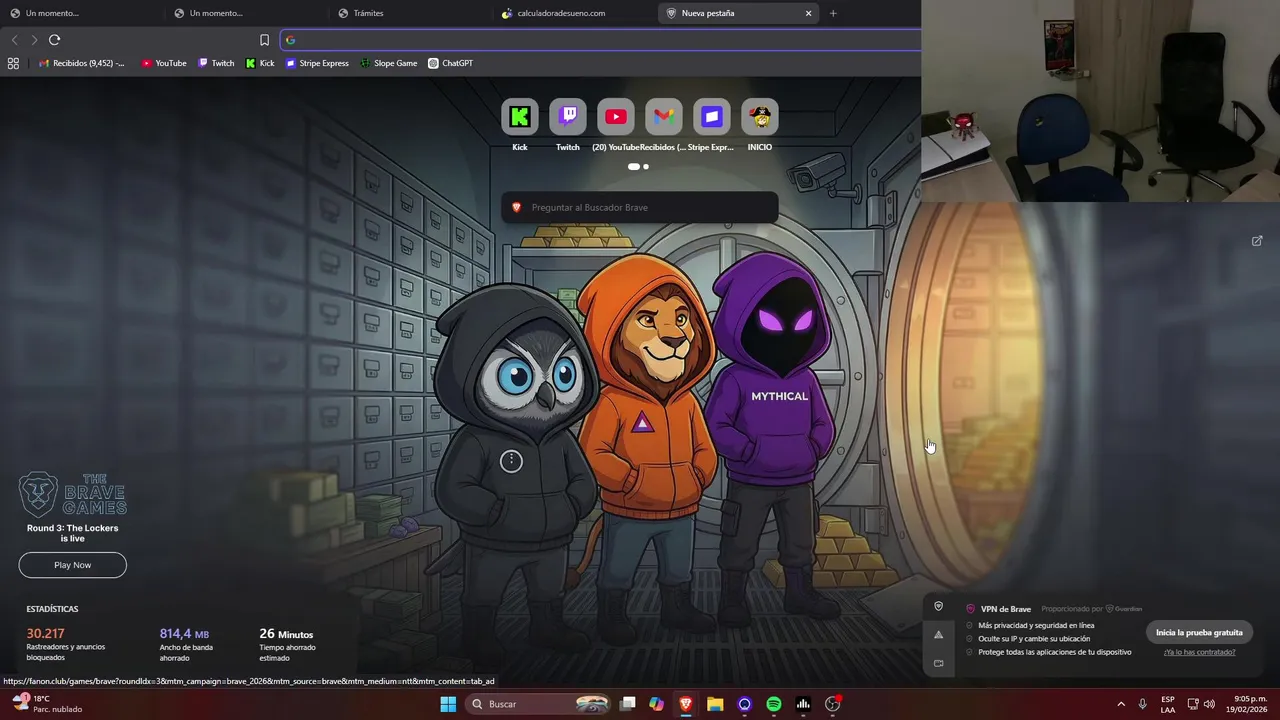Open the Gmail Recibidos speed-dial tile
The image size is (1280, 720).
click(664, 117)
